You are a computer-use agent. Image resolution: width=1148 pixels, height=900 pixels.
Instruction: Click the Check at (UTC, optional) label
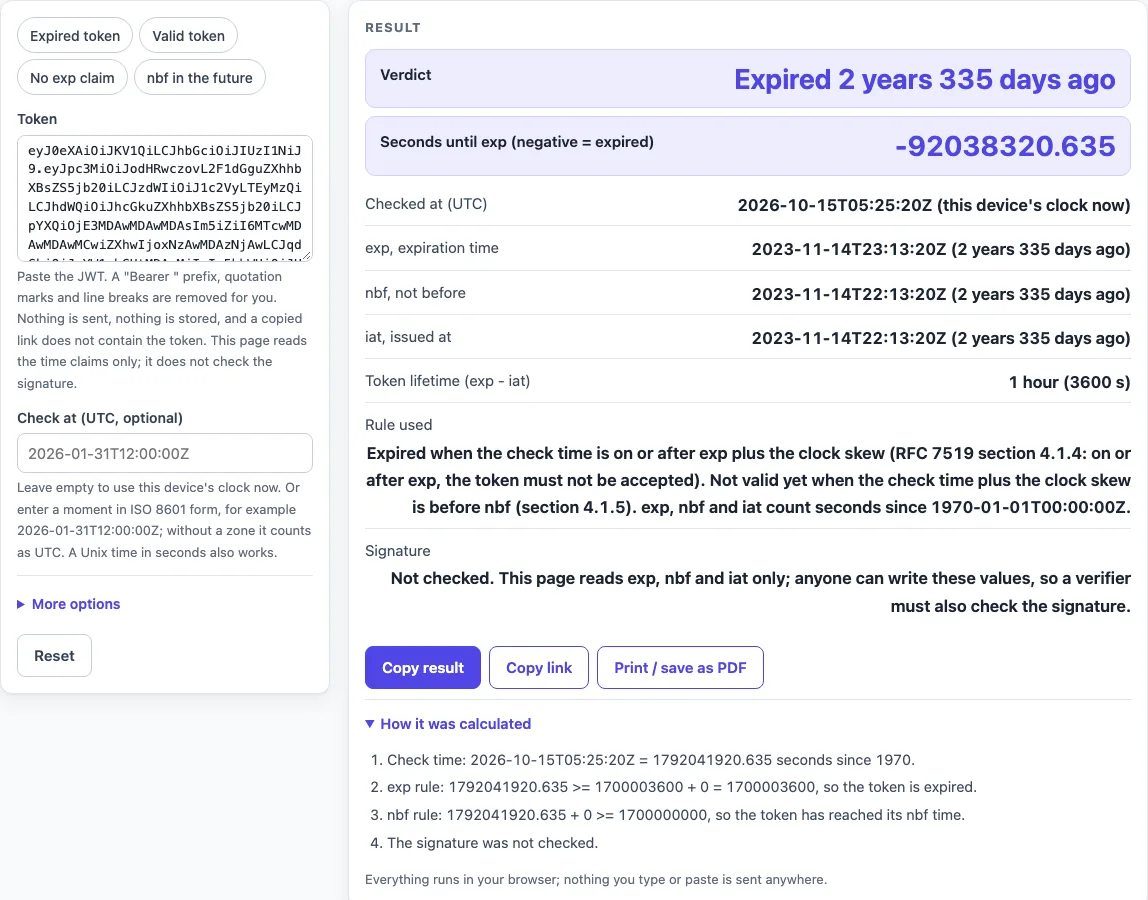100,418
